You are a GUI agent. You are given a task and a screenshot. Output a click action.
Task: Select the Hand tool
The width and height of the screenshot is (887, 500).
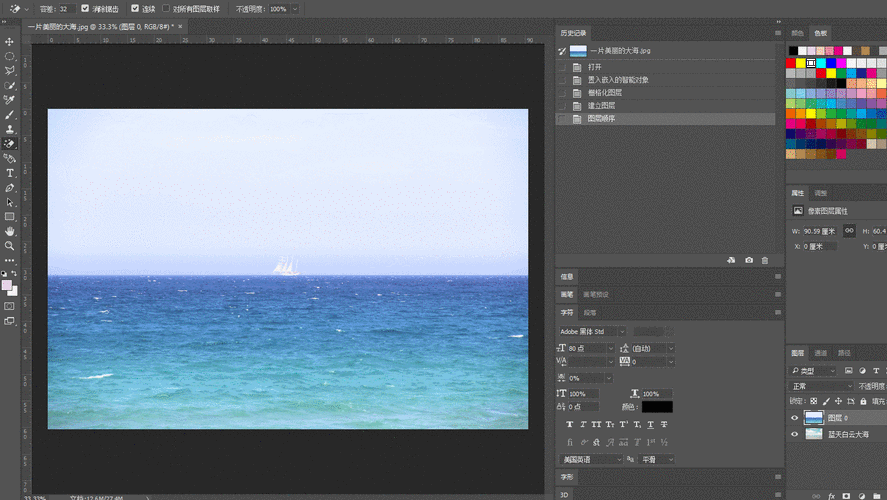click(x=10, y=231)
